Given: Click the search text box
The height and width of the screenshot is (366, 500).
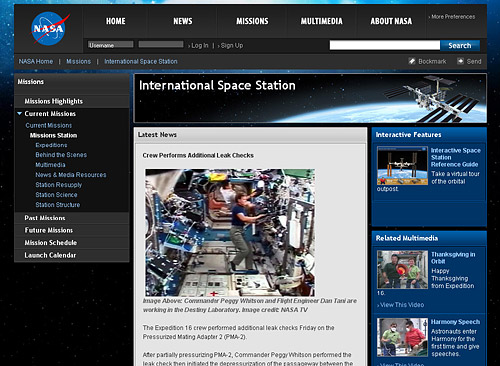Looking at the screenshot, I should click(385, 45).
